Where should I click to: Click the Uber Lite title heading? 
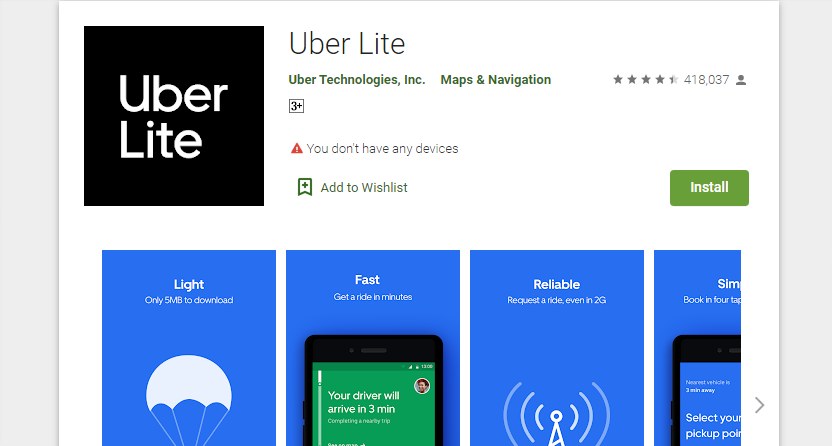click(347, 43)
